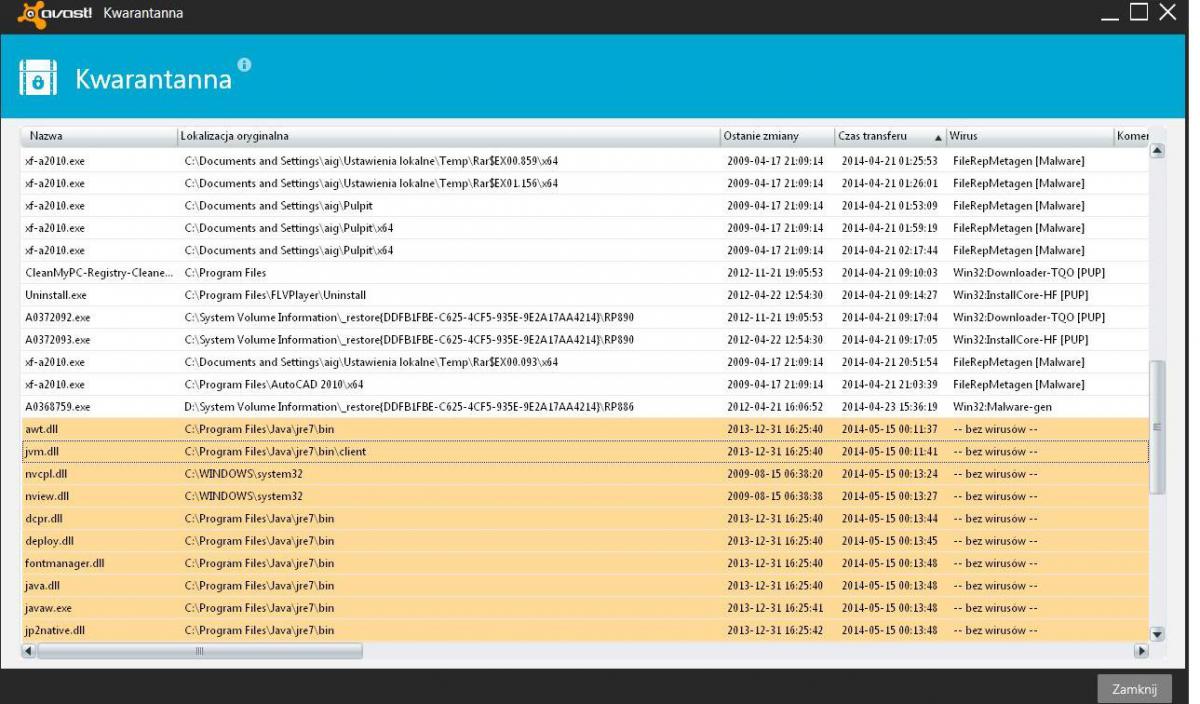The height and width of the screenshot is (704, 1200).
Task: Click the horizontal scrollbar left arrow
Action: (x=28, y=651)
